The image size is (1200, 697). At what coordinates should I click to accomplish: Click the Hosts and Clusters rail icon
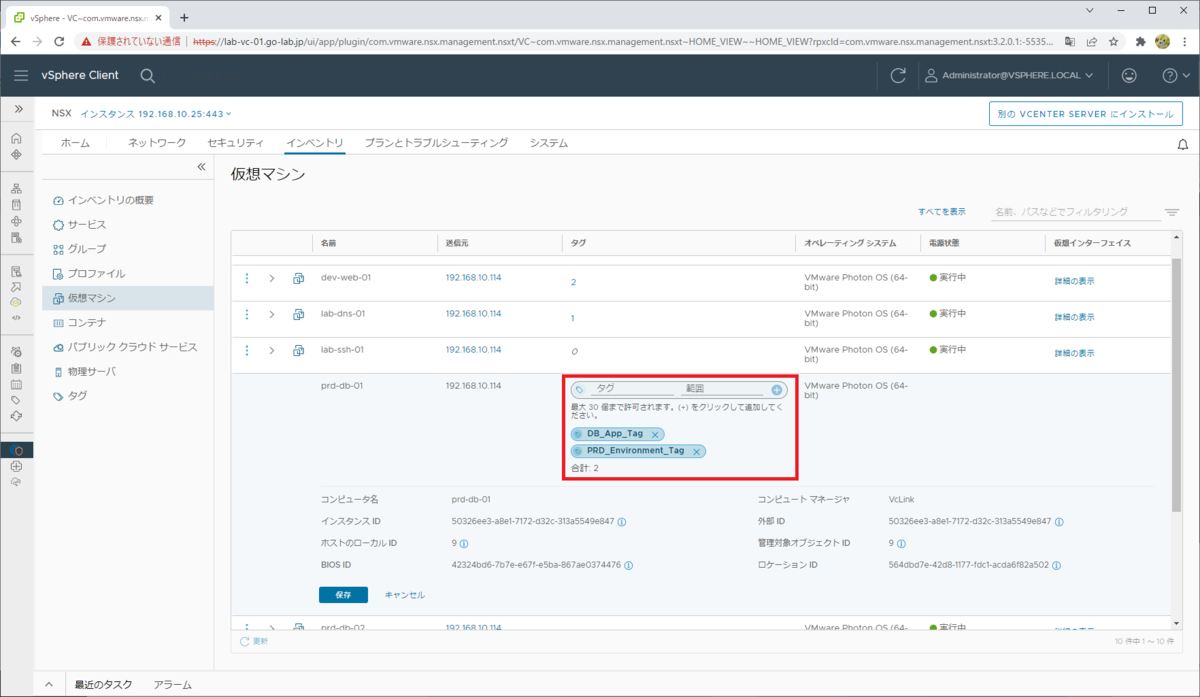point(16,188)
